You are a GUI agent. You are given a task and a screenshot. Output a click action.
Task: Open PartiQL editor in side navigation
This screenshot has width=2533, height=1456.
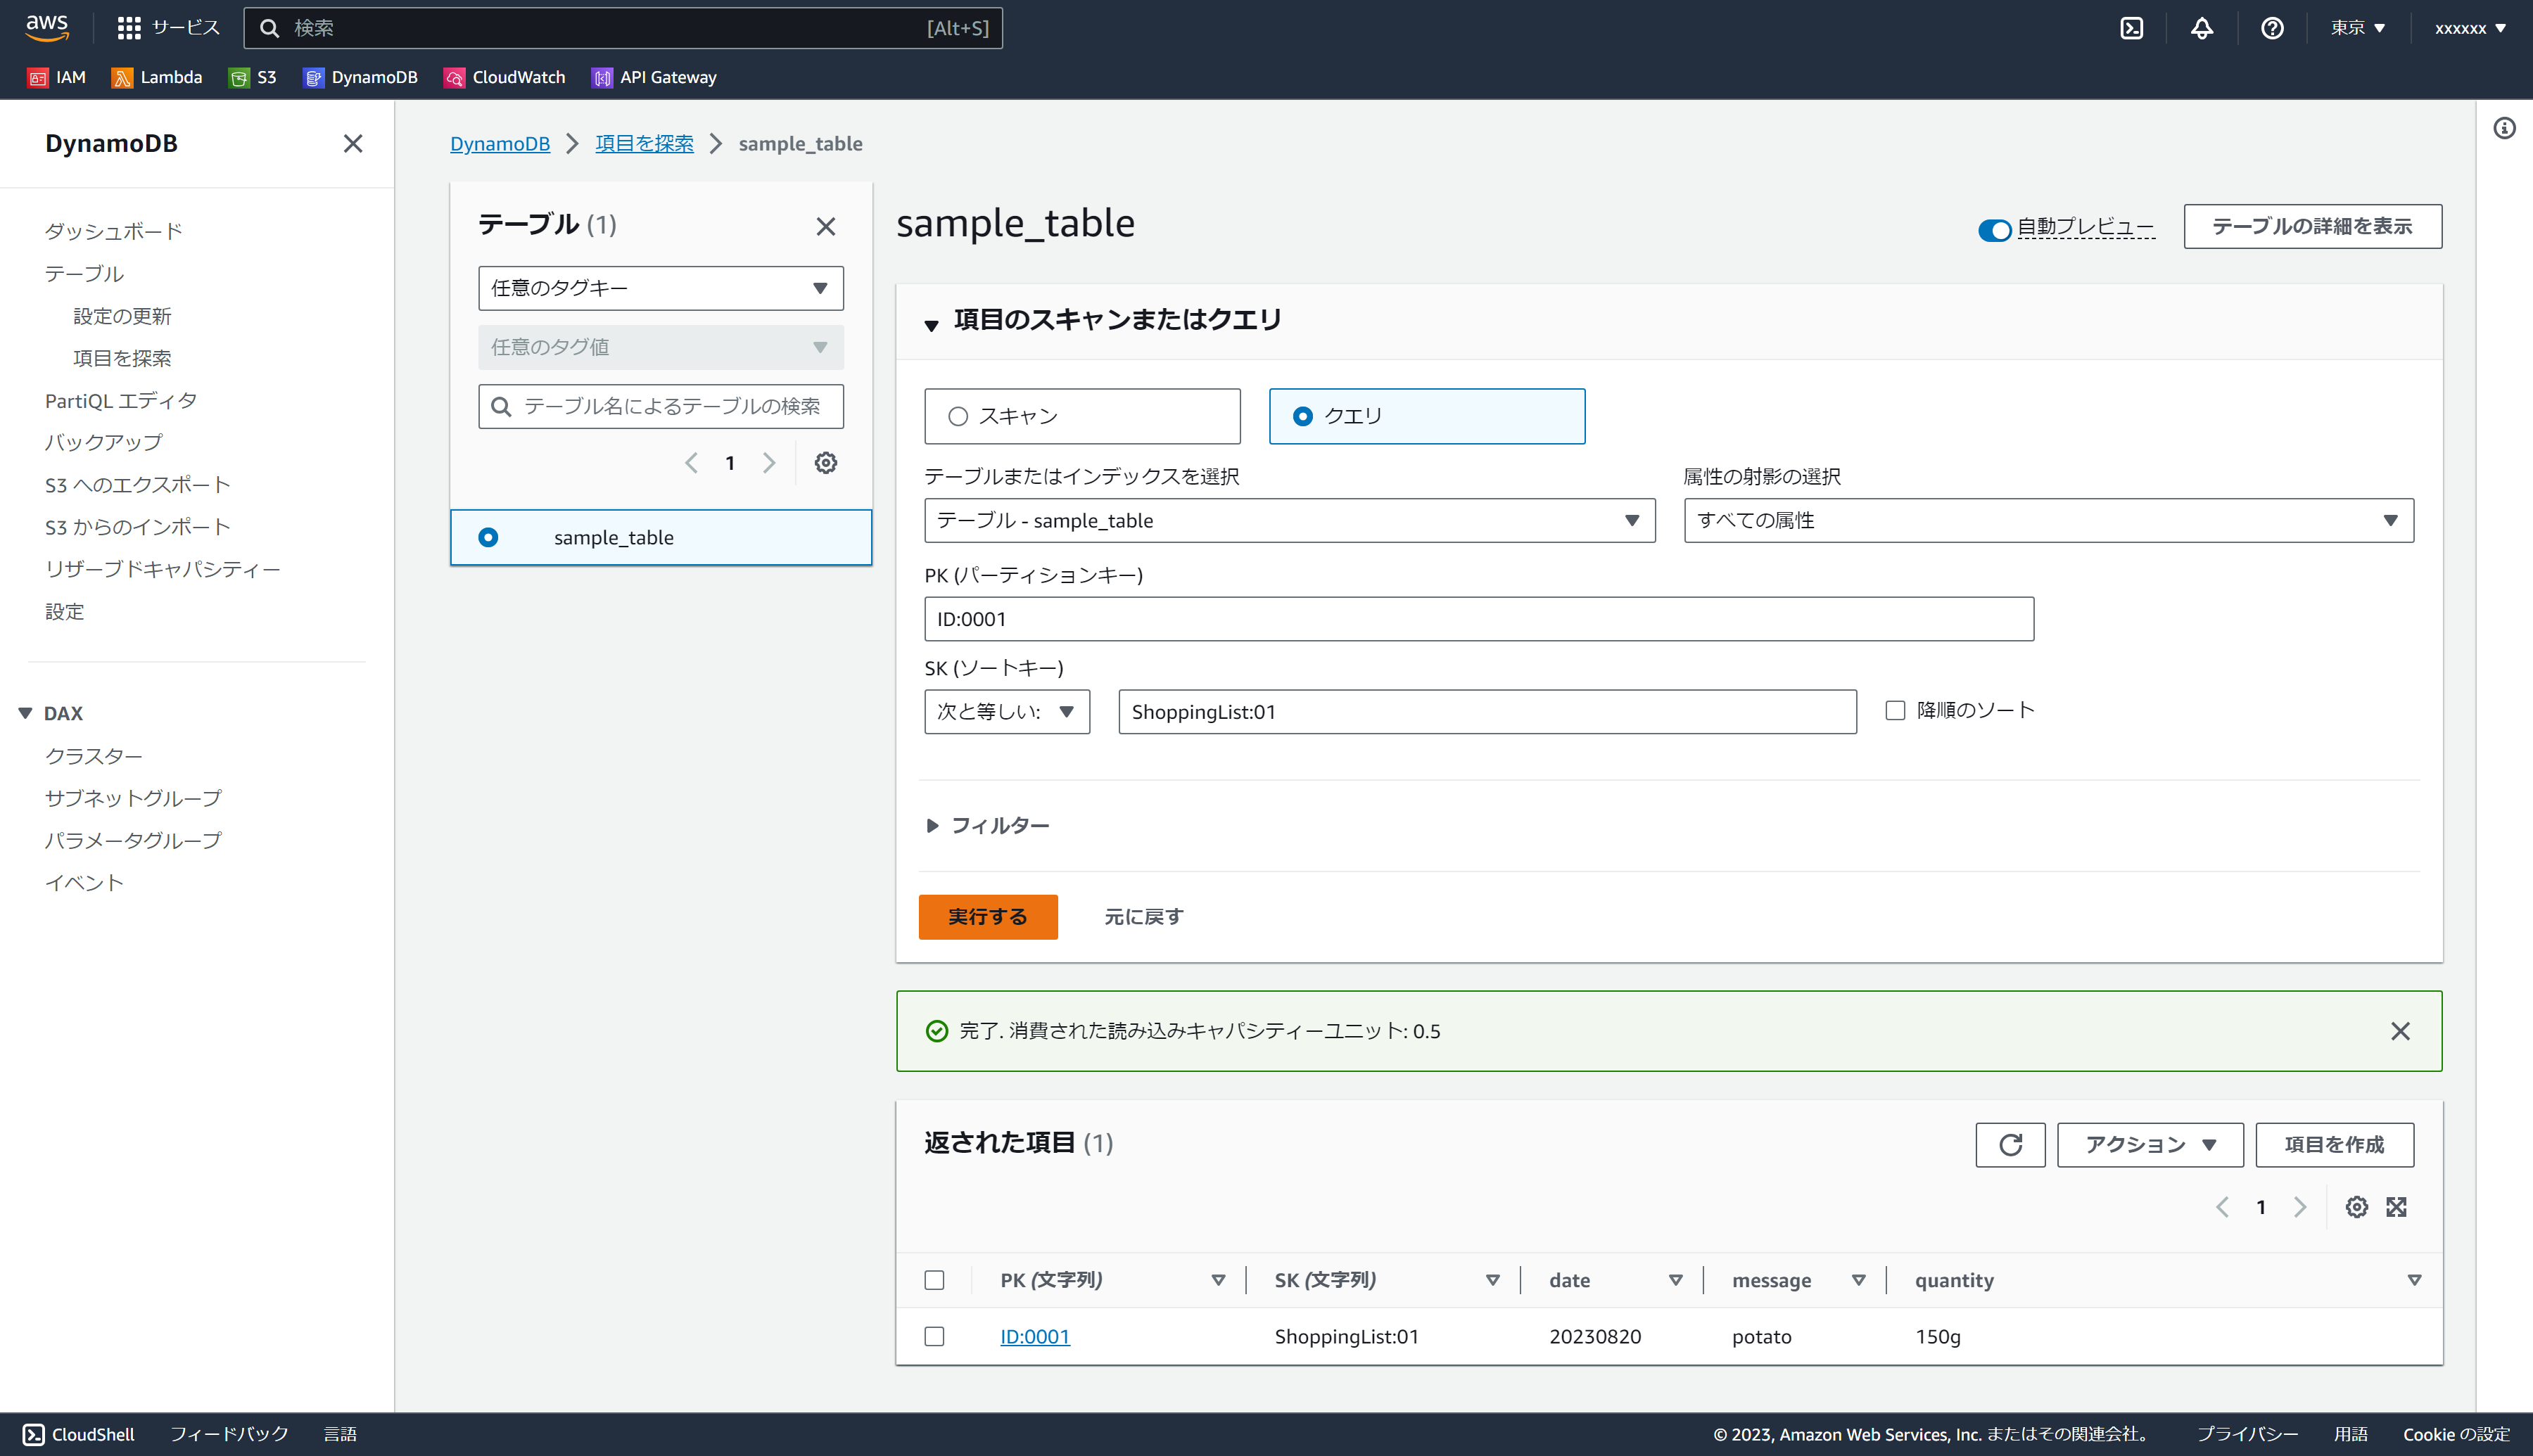click(x=121, y=400)
